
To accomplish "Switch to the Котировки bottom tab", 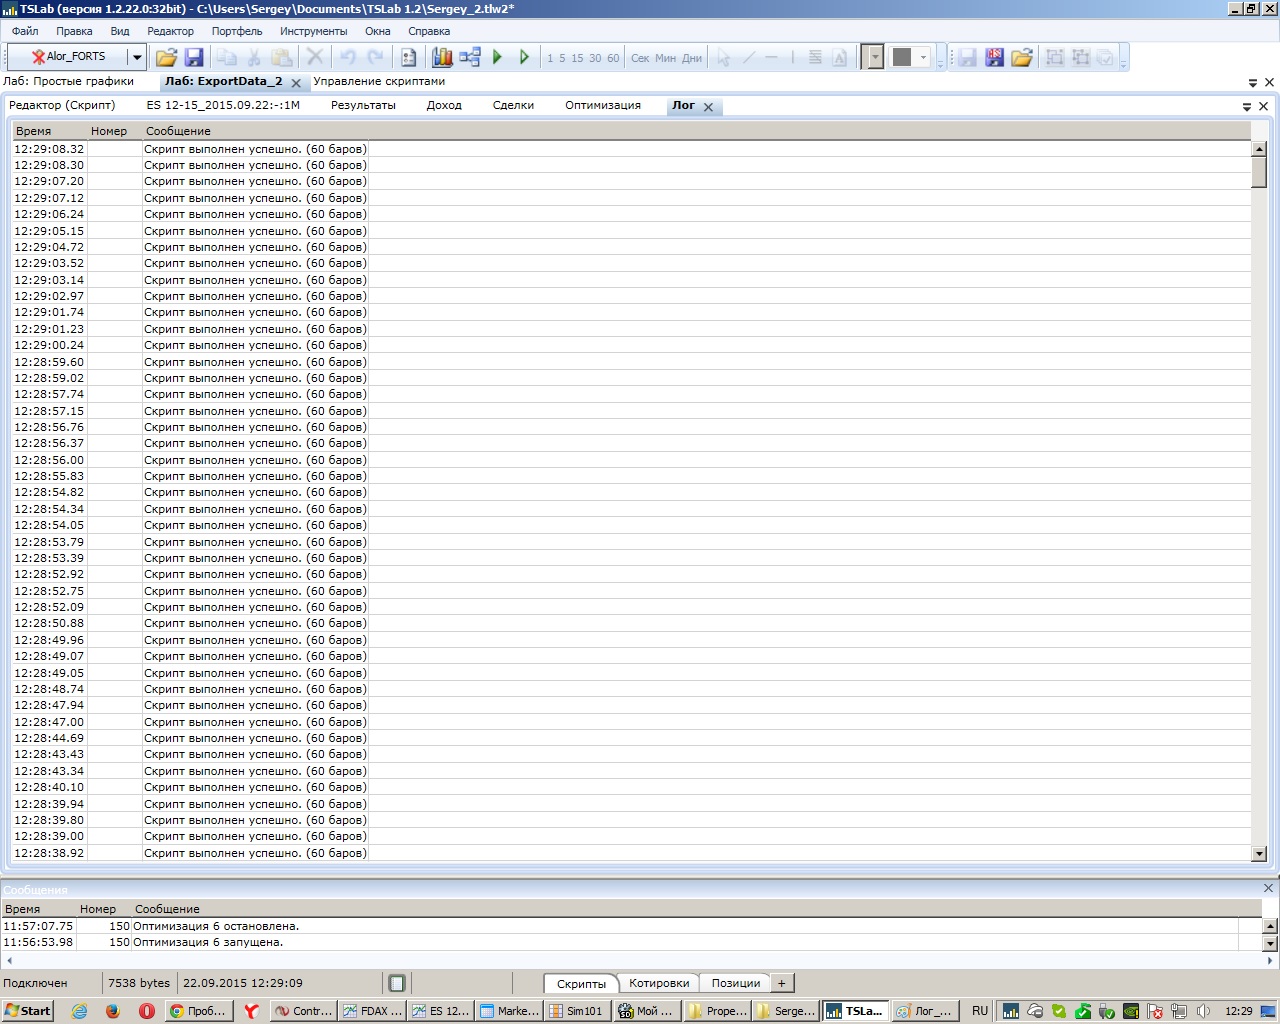I will pyautogui.click(x=659, y=983).
